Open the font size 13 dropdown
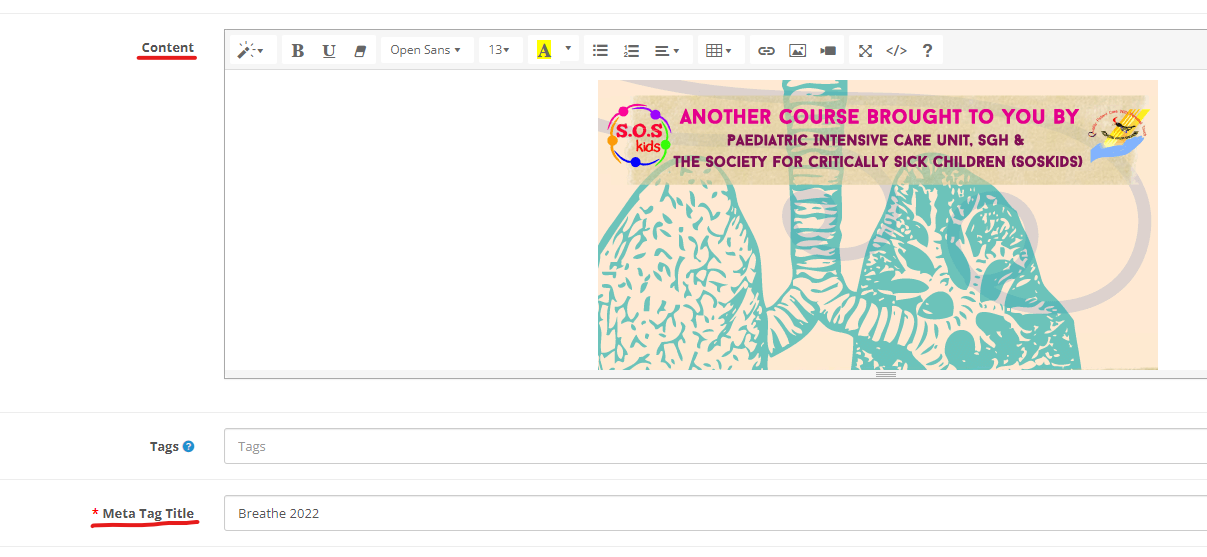Image resolution: width=1207 pixels, height=557 pixels. (500, 50)
